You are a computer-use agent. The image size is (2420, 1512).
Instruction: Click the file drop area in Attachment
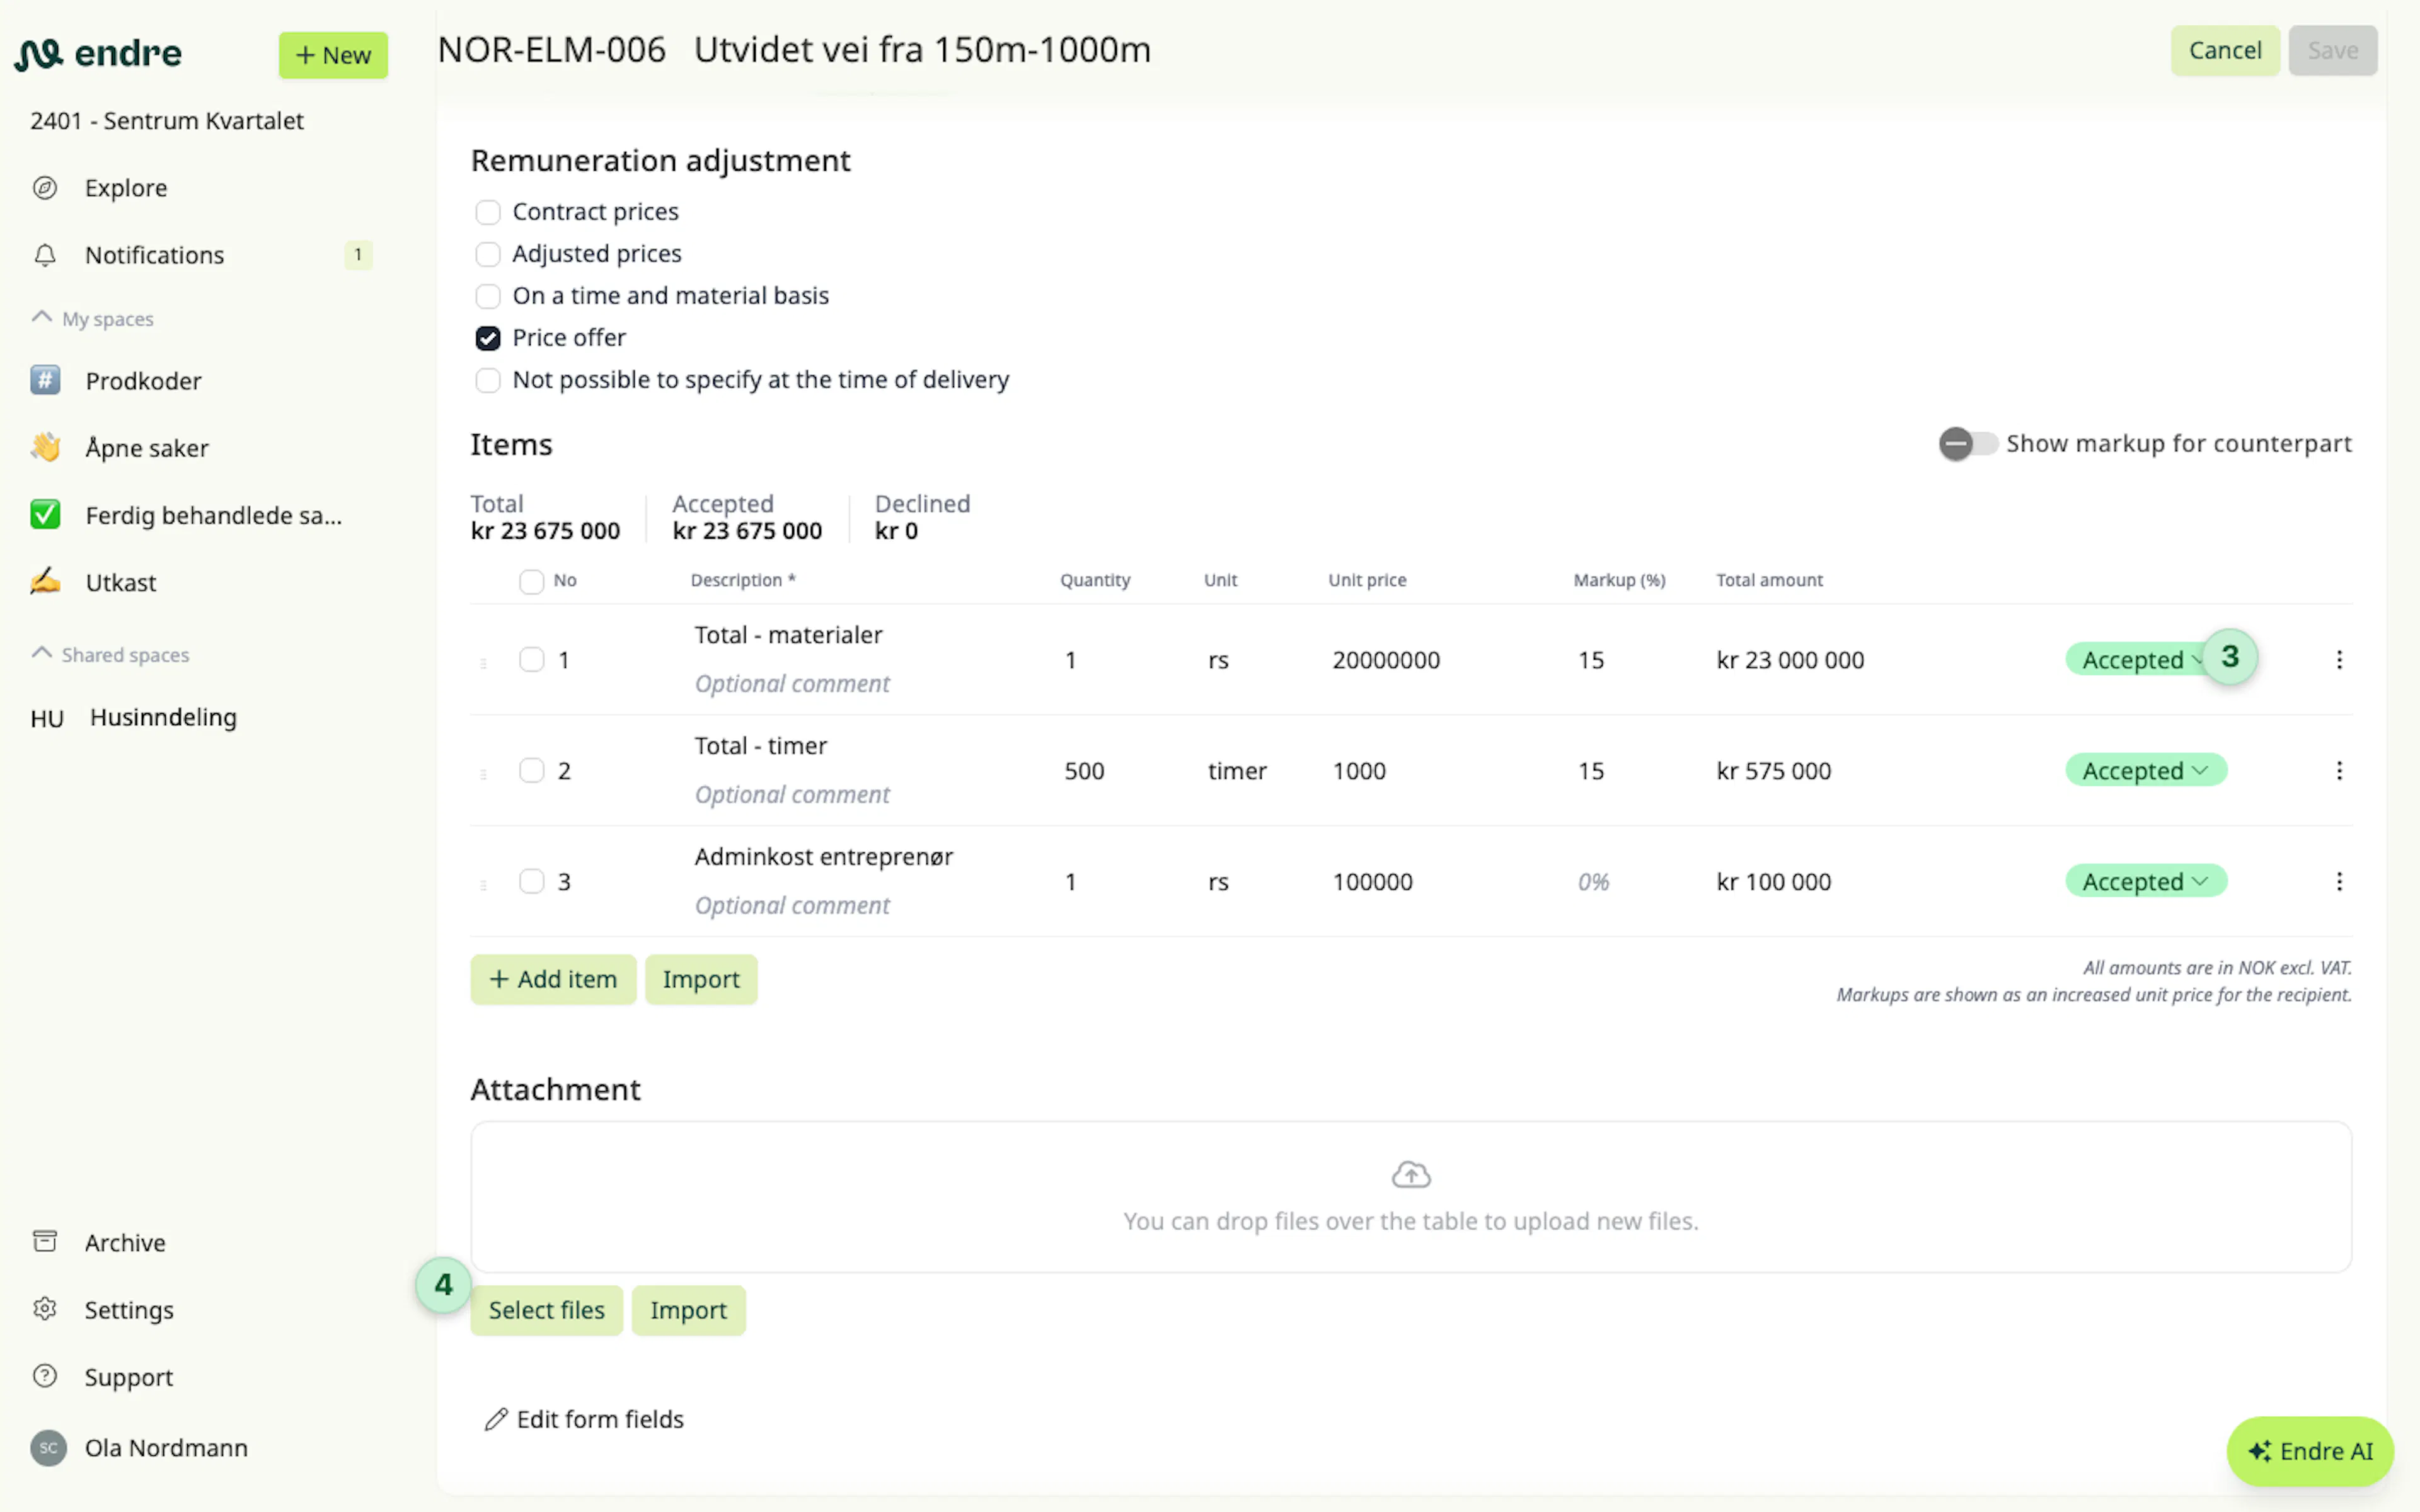(1411, 1197)
